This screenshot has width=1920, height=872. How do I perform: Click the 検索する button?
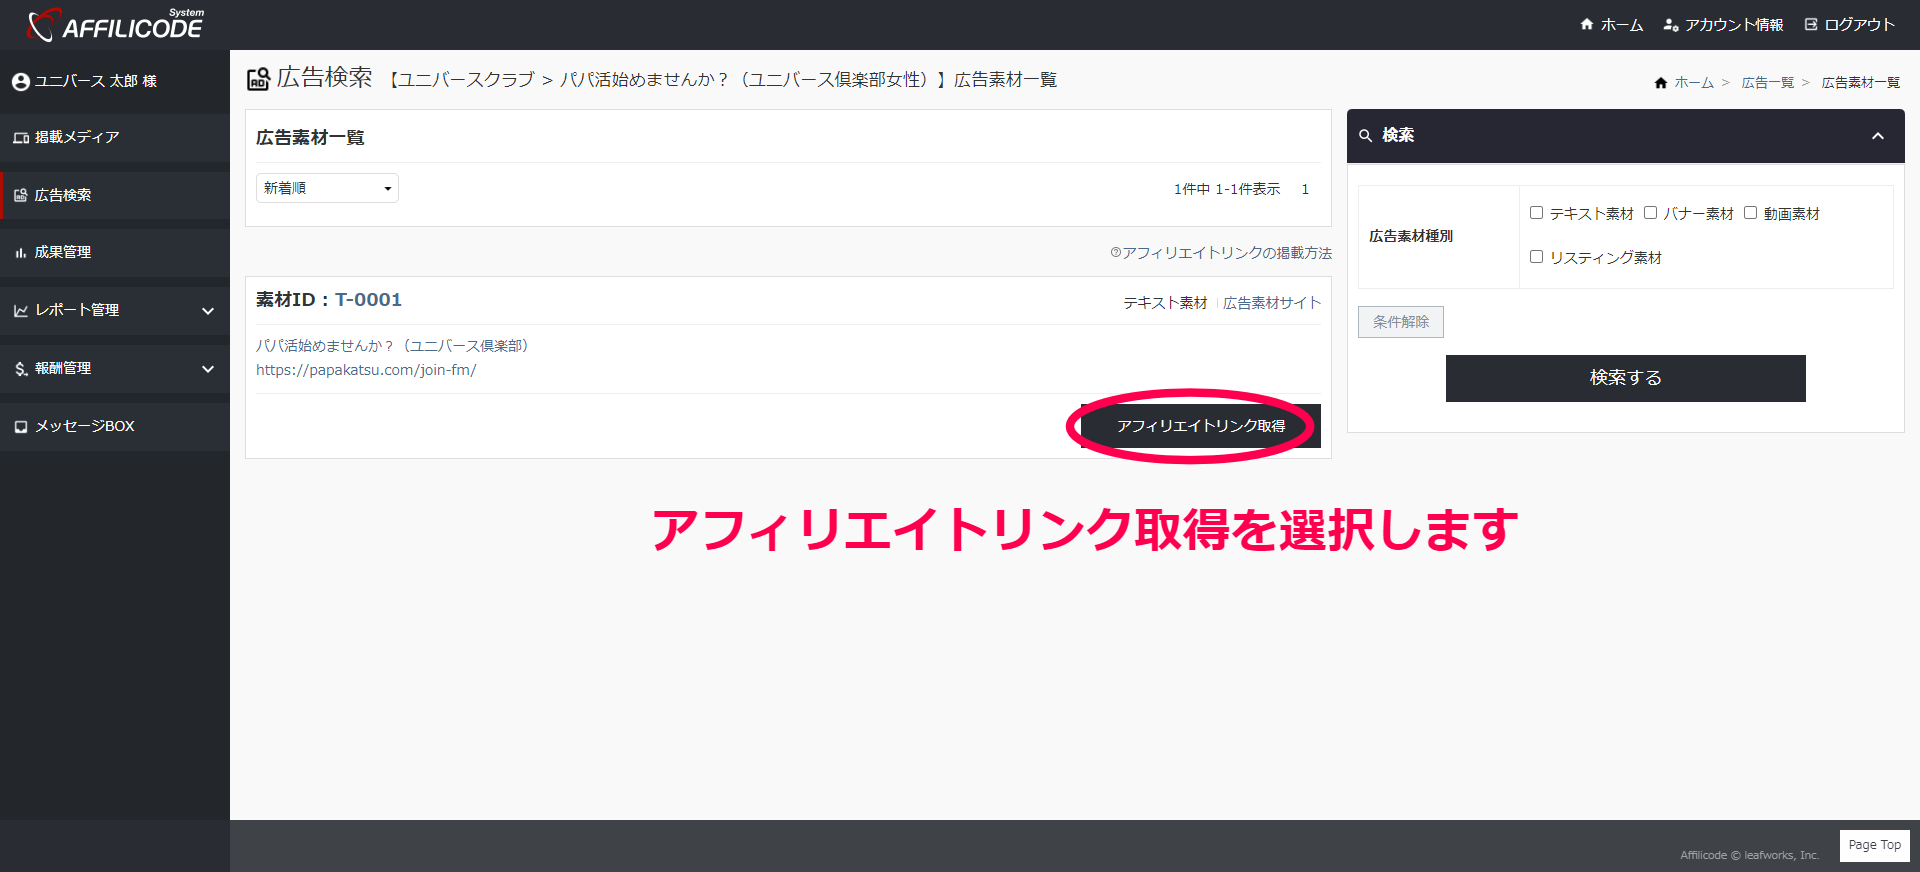coord(1626,378)
